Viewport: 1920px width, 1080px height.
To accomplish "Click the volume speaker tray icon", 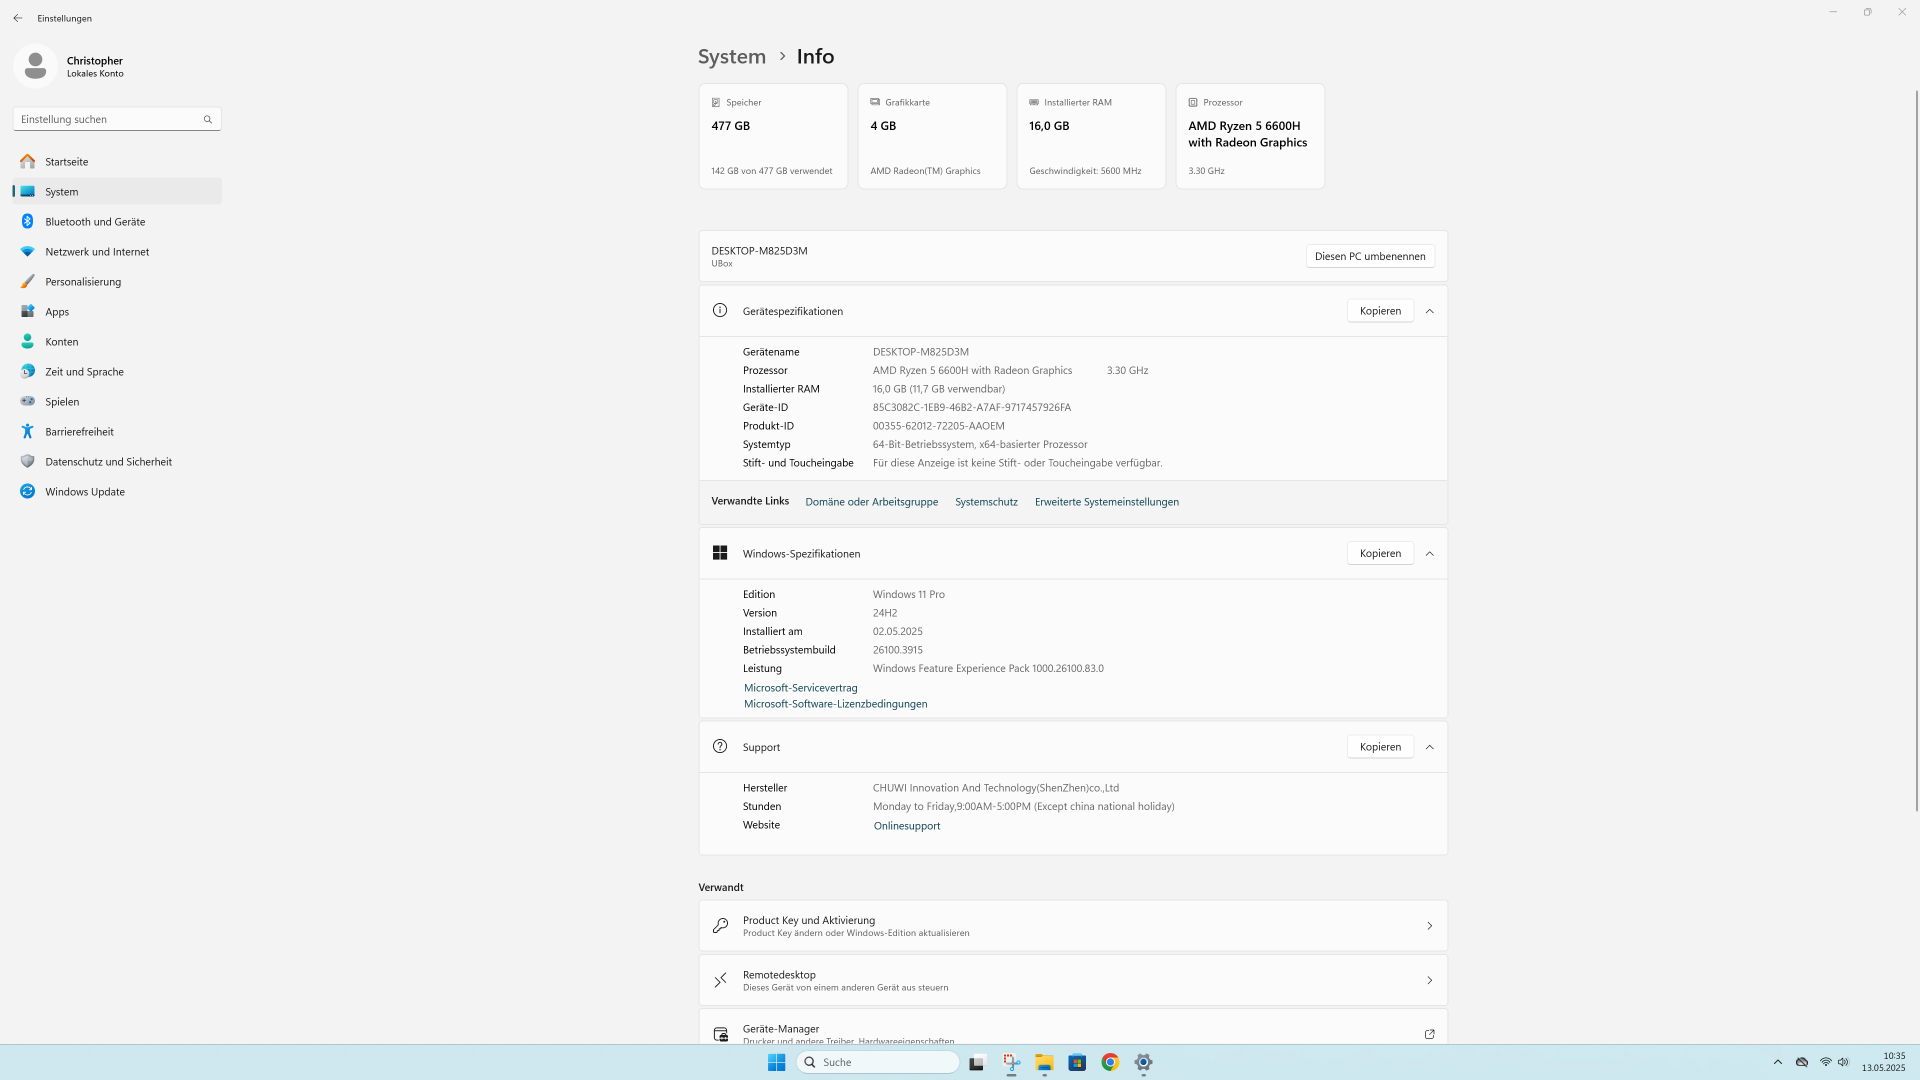I will 1843,1062.
